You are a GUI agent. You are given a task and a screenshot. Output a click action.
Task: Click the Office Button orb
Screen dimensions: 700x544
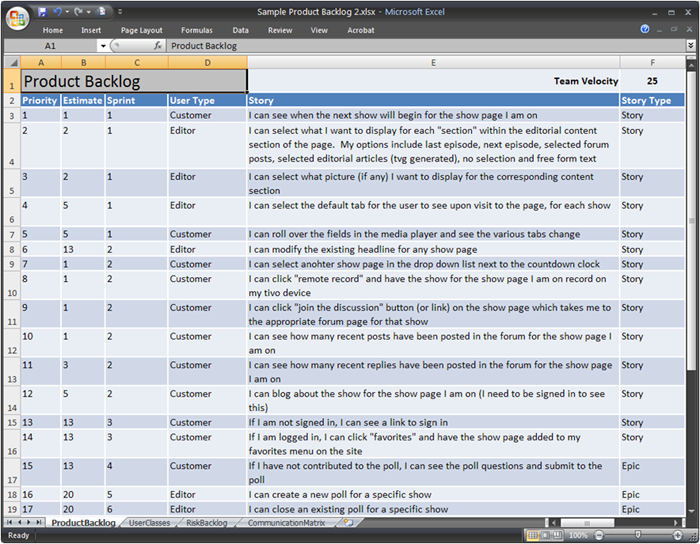pyautogui.click(x=19, y=17)
